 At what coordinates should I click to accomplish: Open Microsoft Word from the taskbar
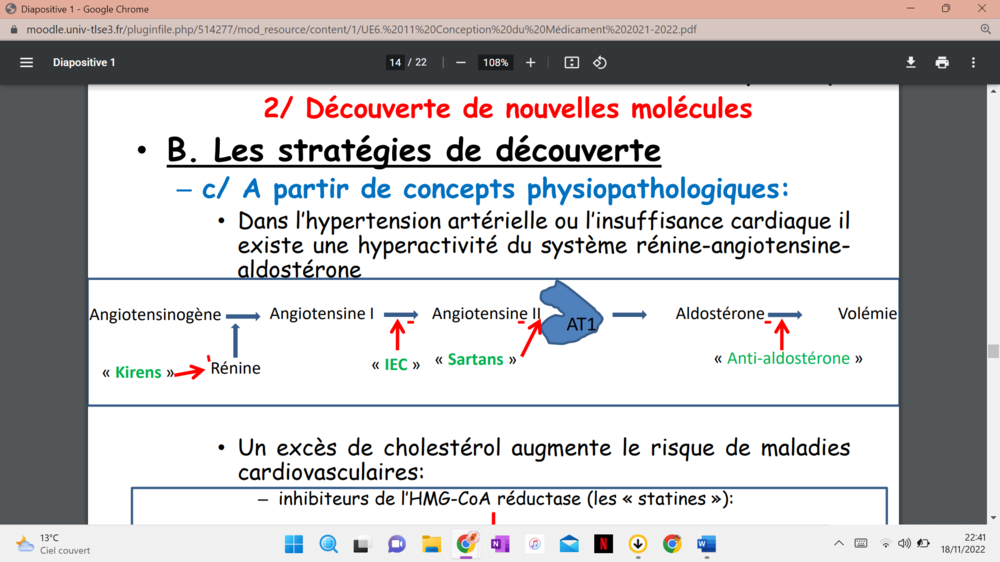click(706, 544)
